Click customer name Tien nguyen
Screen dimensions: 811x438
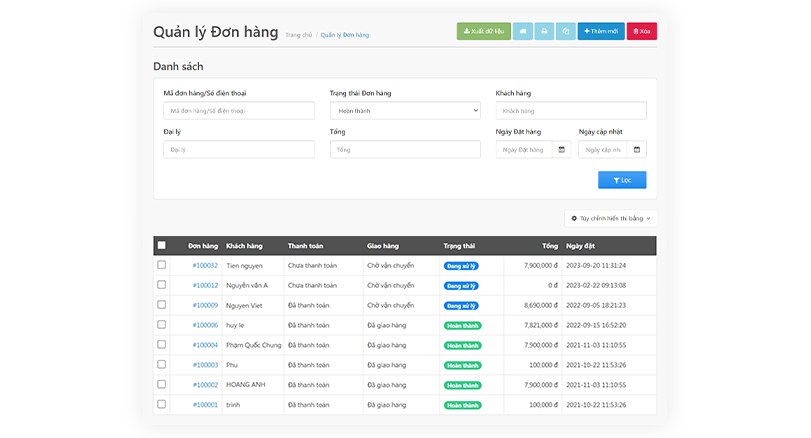point(244,265)
